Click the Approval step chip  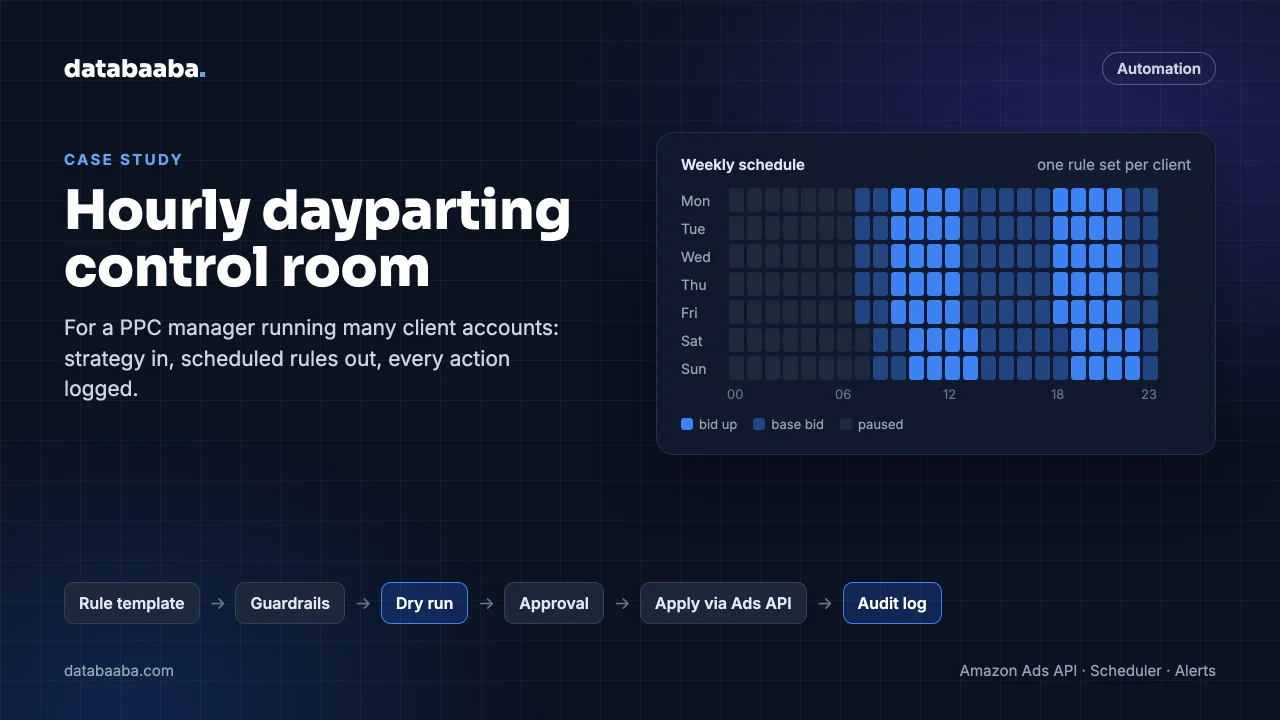(x=554, y=603)
